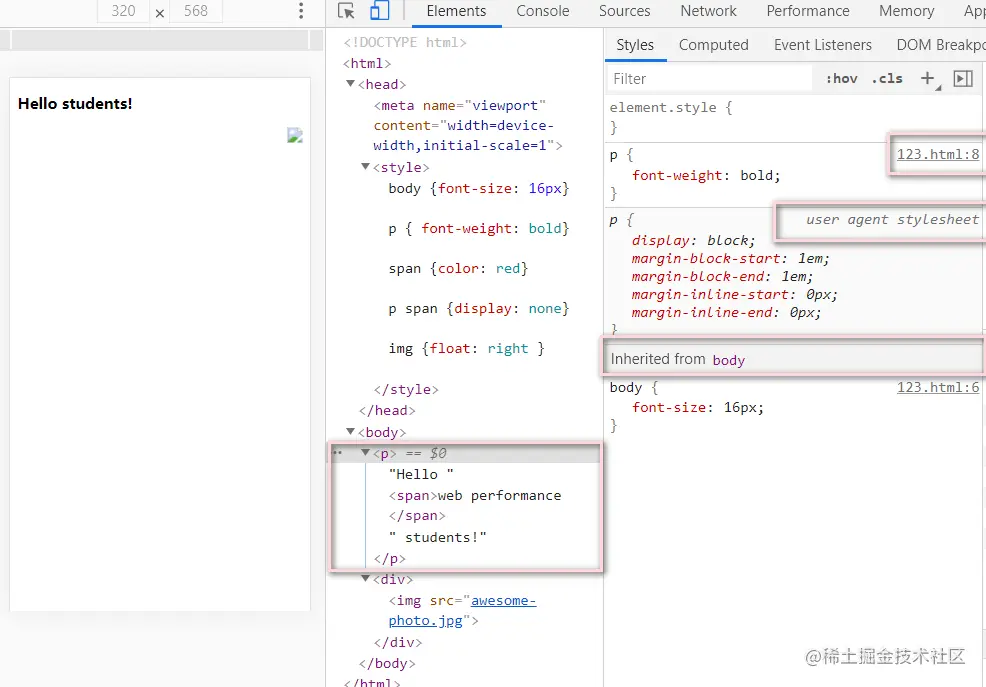The height and width of the screenshot is (687, 986).
Task: Select the html opening tag row
Action: click(x=367, y=63)
